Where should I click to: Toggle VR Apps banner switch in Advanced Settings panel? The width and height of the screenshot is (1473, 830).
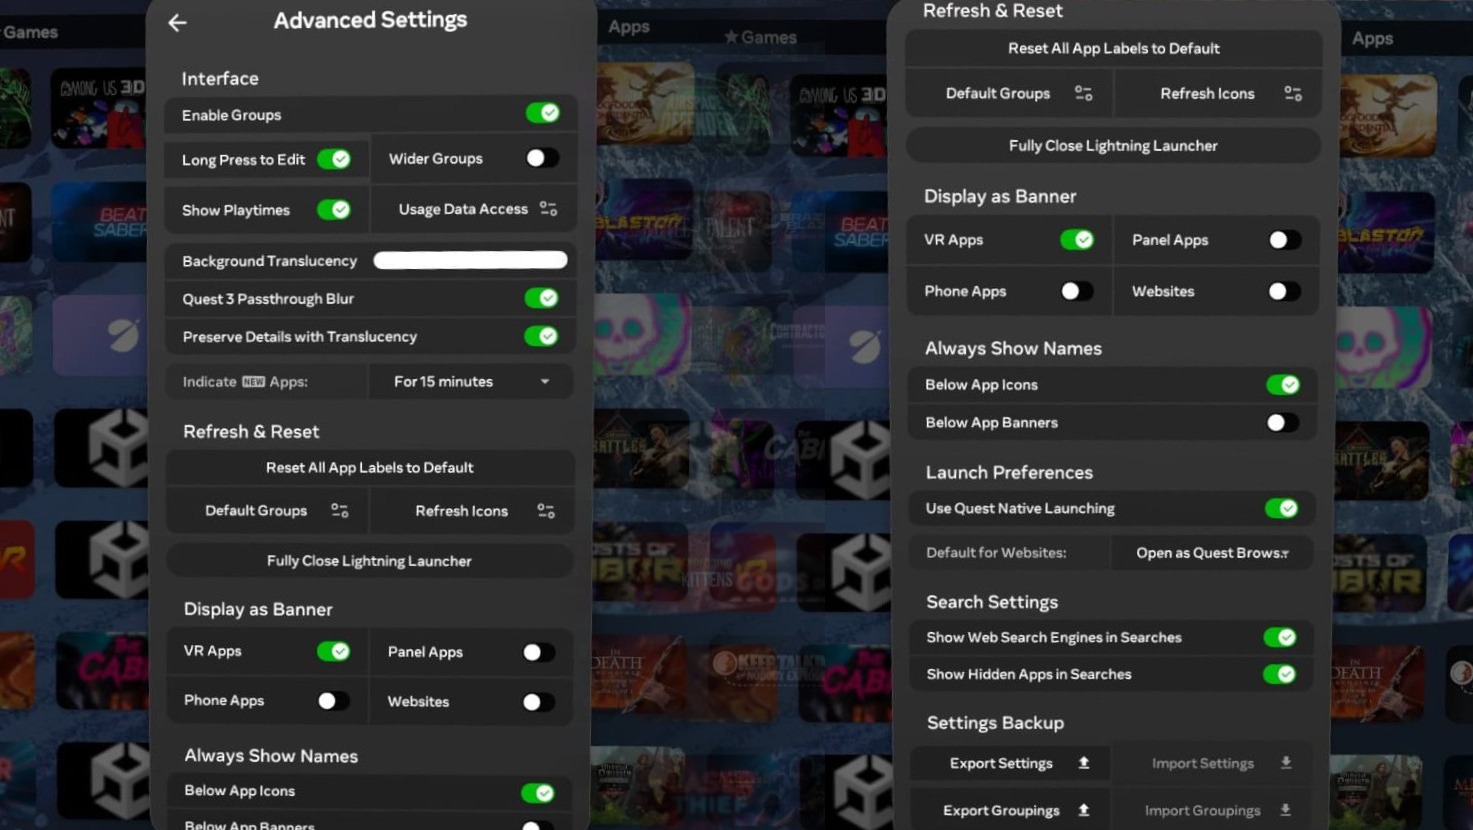pos(334,651)
